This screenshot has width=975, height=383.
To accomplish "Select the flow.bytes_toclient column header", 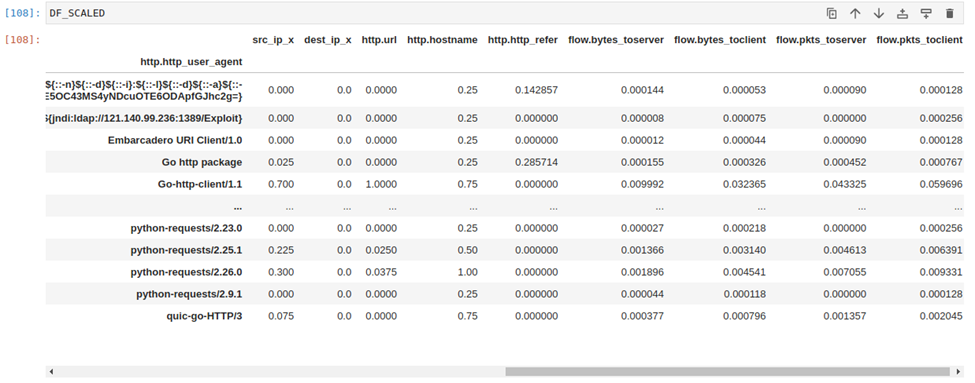I will coord(720,40).
